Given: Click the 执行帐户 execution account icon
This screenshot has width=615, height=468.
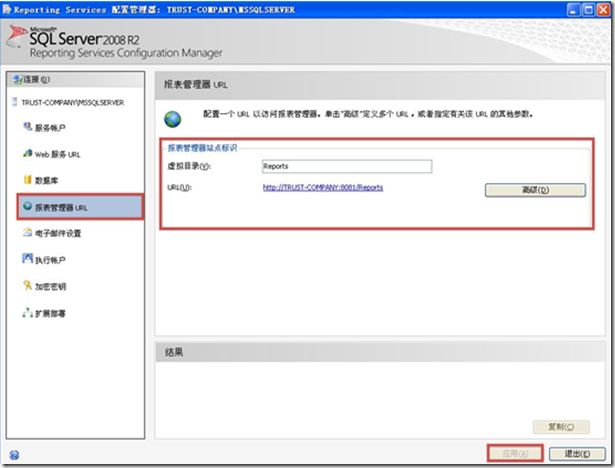Looking at the screenshot, I should click(x=27, y=259).
